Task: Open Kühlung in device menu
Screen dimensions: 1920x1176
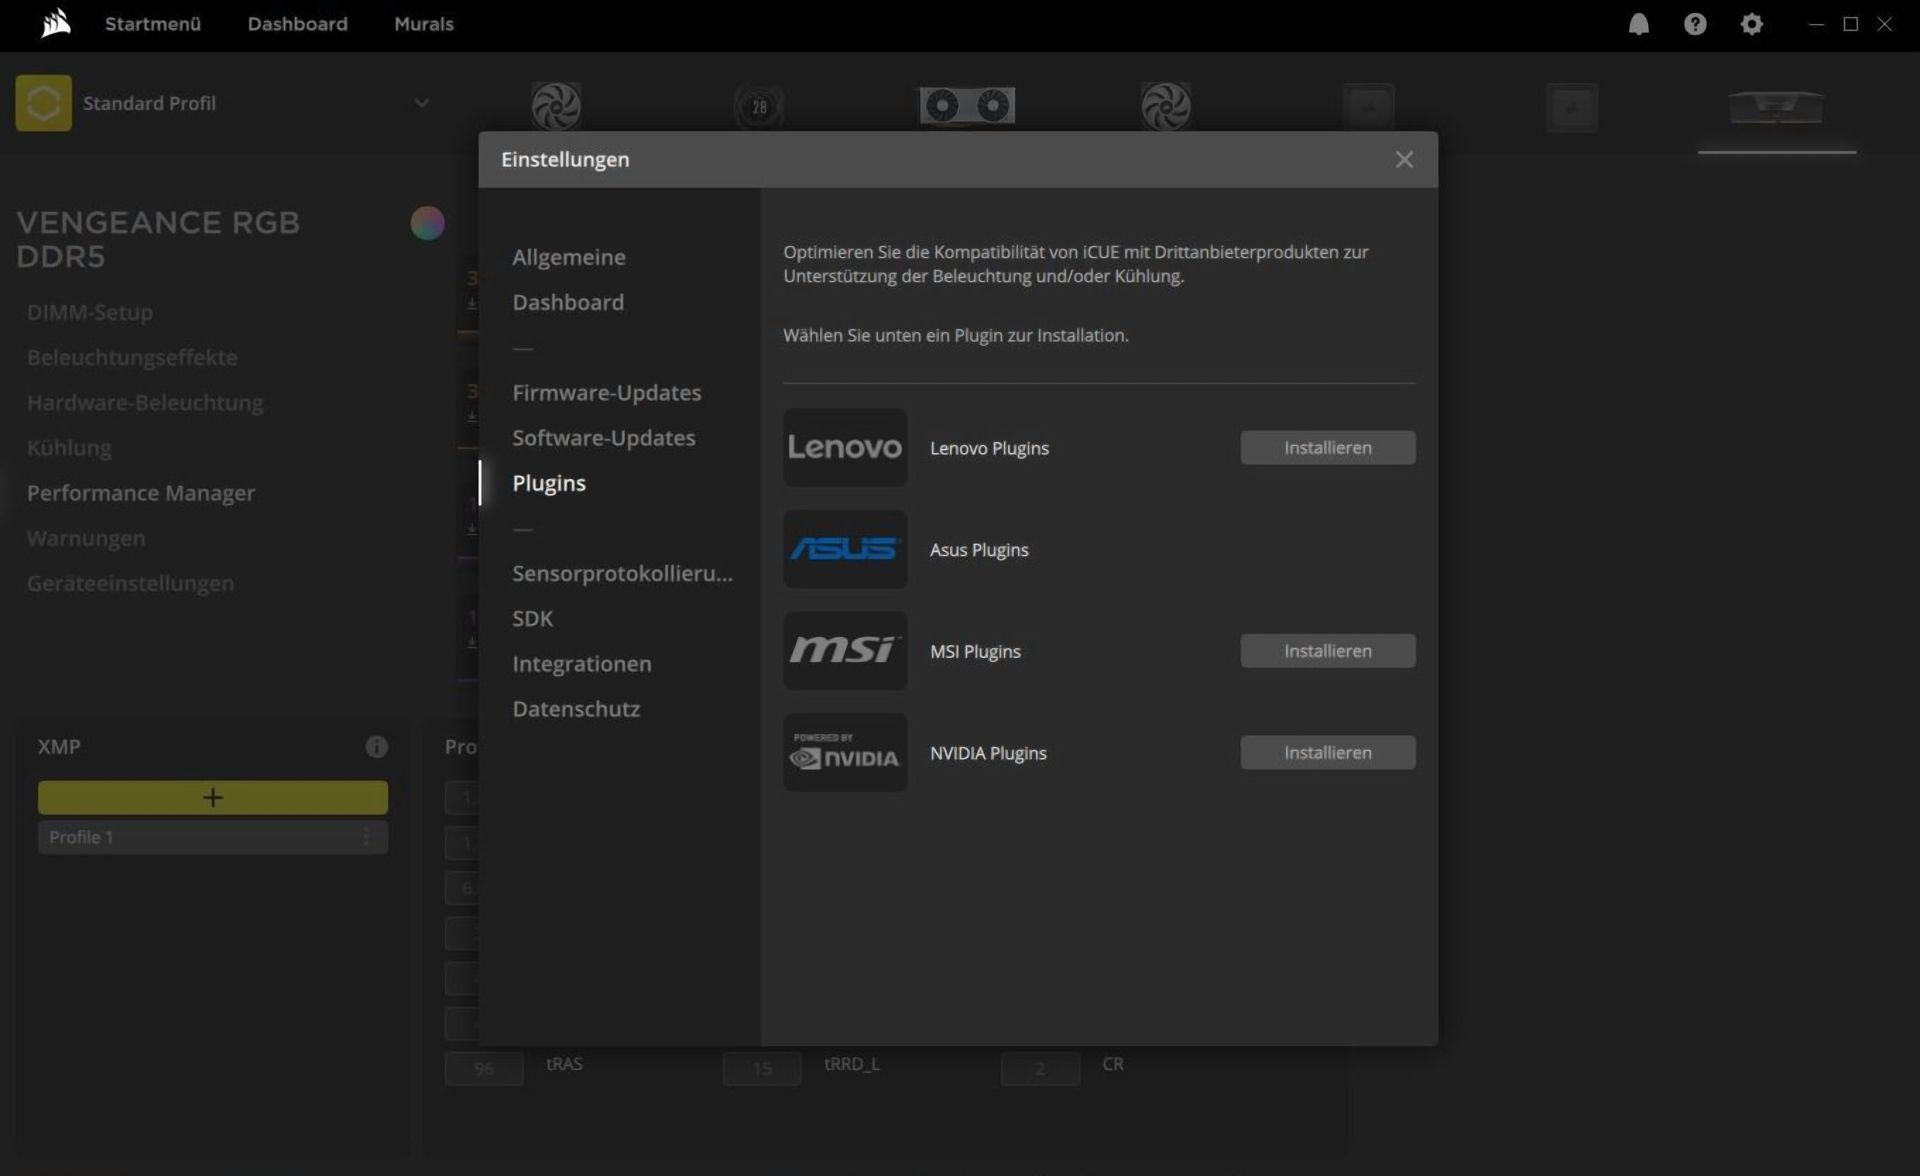Action: click(69, 447)
